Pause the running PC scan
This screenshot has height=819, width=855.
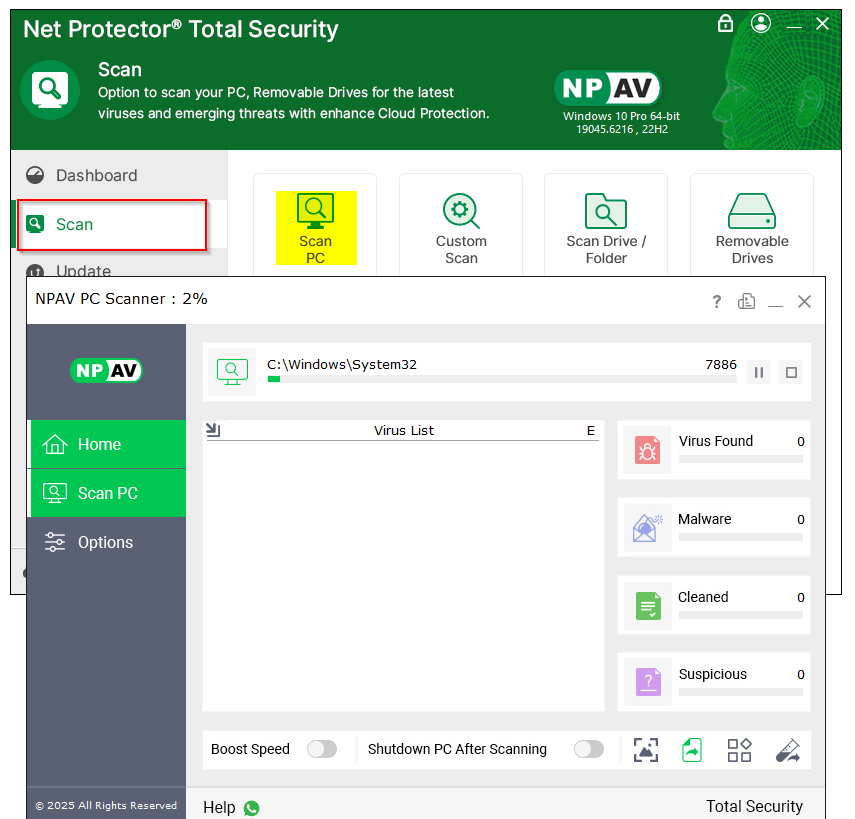(759, 372)
